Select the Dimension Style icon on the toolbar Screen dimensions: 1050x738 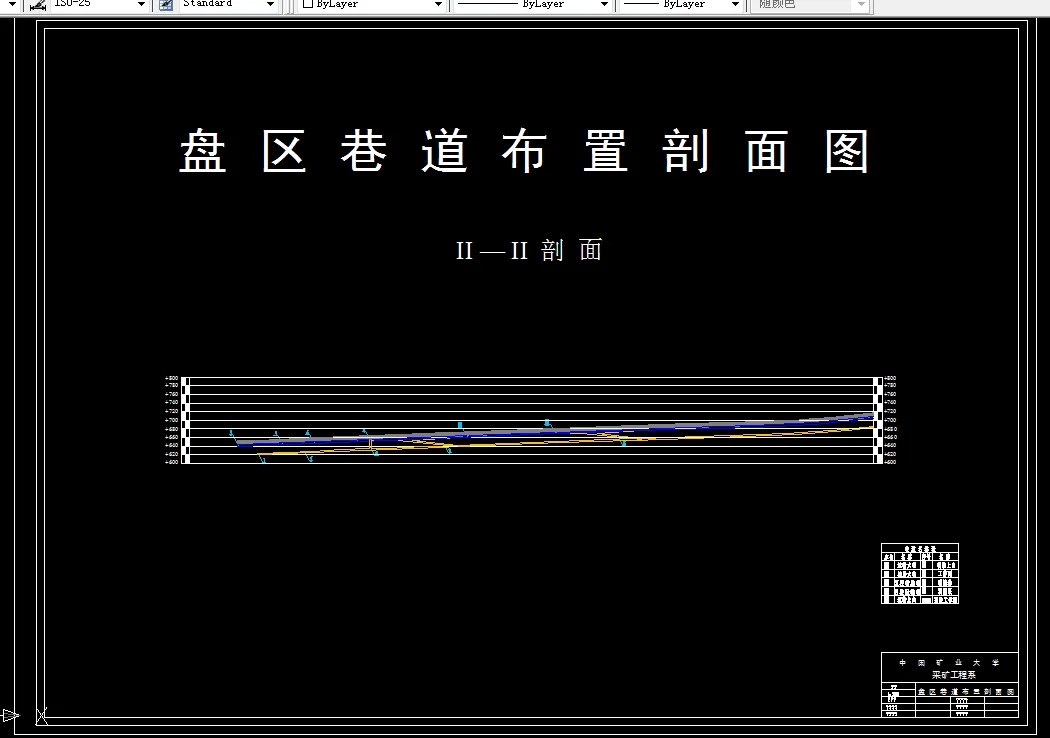pyautogui.click(x=37, y=5)
